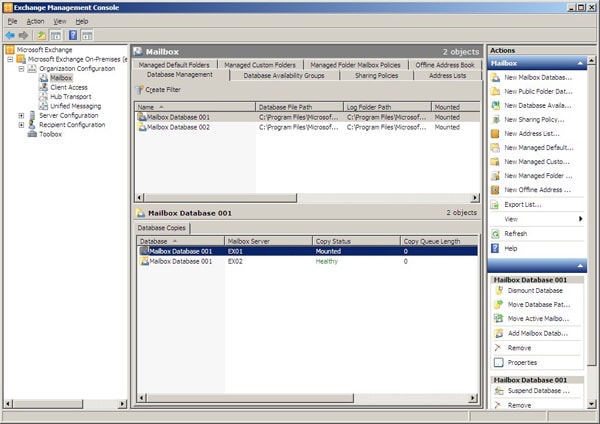Collapse Organization Configuration tree node
This screenshot has height=424, width=600.
coord(21,69)
